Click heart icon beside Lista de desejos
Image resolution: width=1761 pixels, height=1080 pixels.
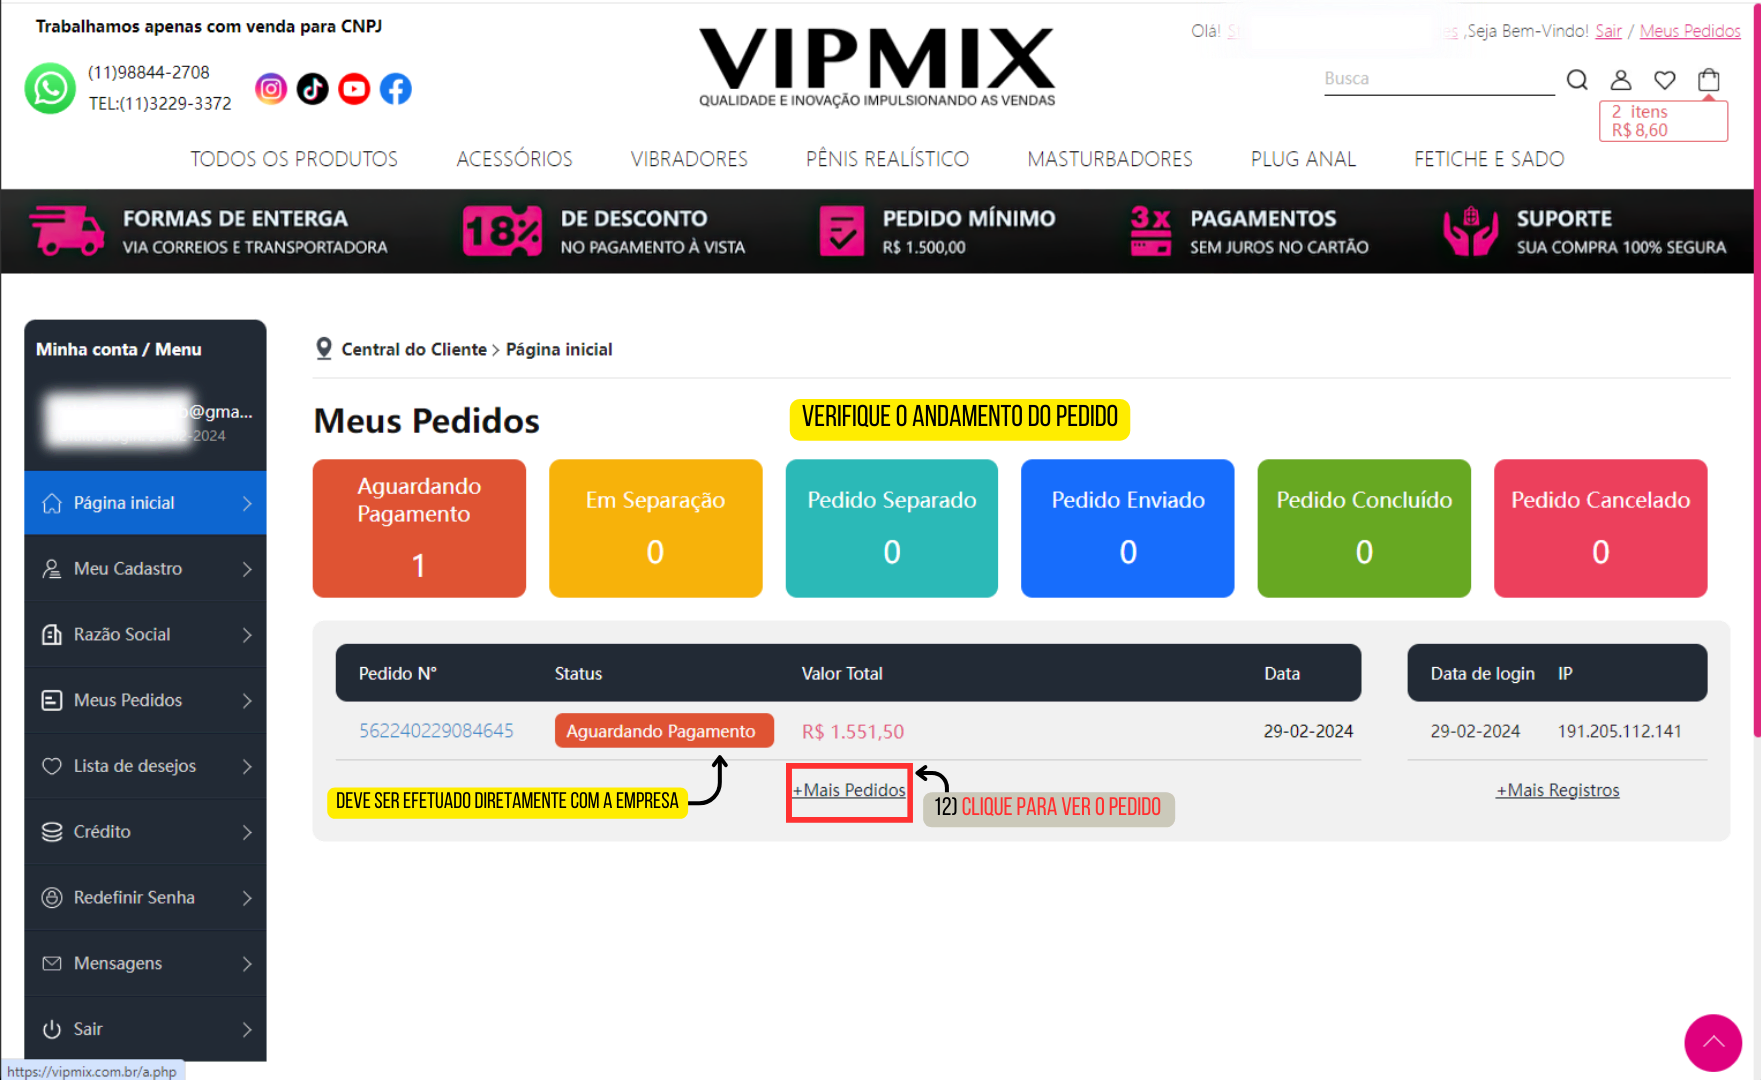[52, 766]
